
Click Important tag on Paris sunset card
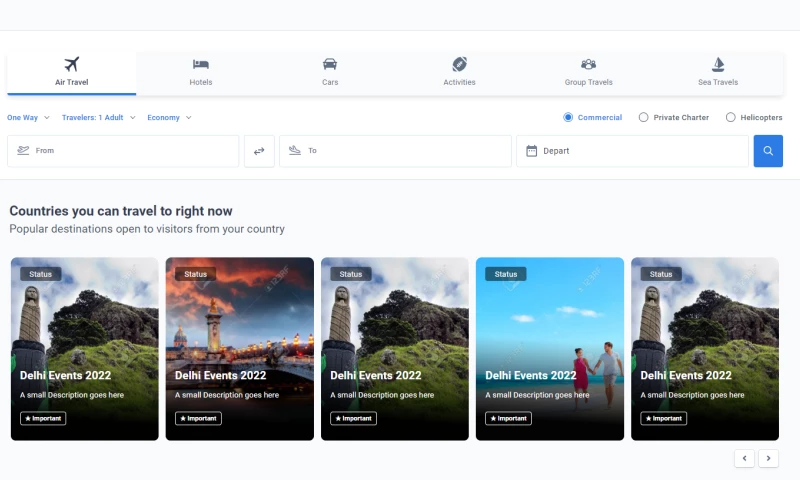tap(198, 418)
